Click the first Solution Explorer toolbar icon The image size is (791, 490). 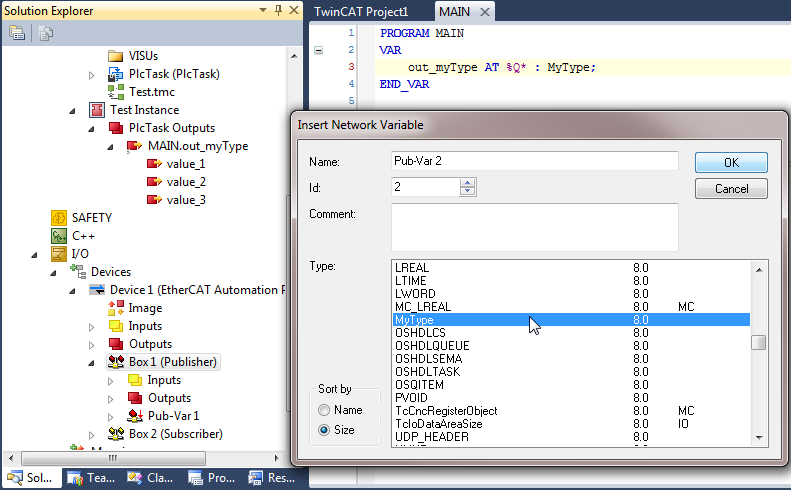(x=17, y=33)
